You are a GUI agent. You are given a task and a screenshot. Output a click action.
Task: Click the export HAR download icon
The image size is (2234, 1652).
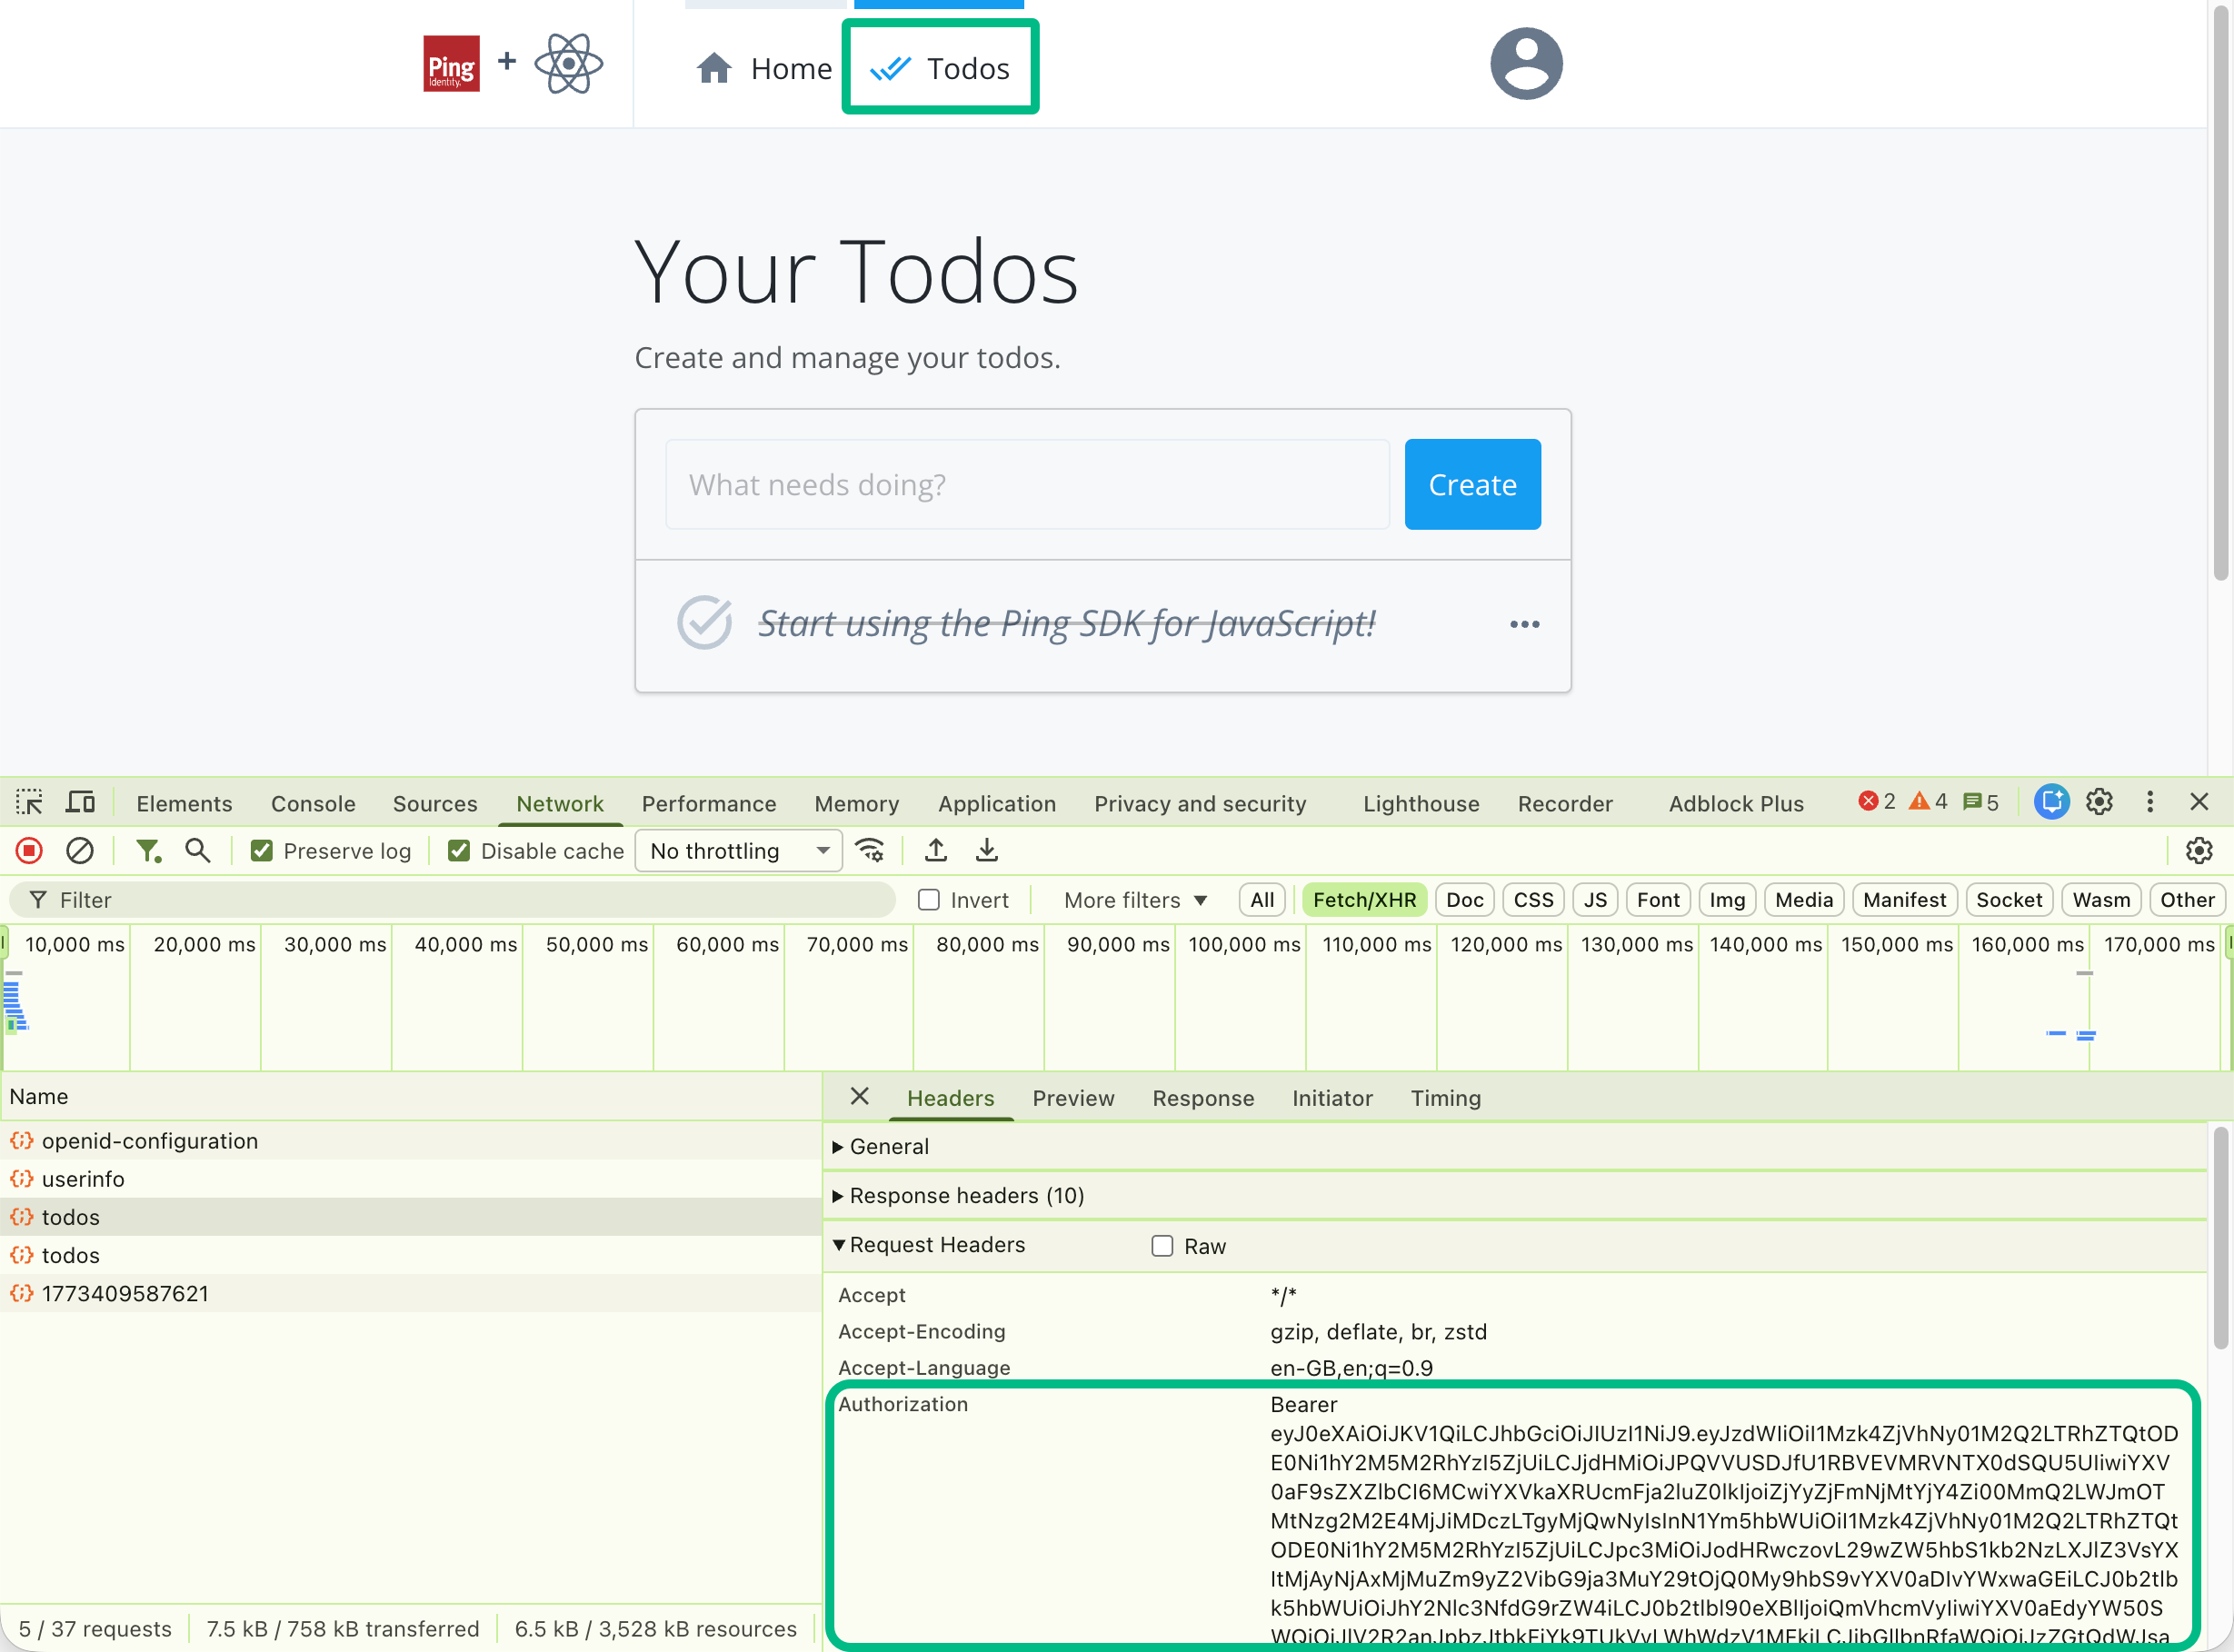987,851
